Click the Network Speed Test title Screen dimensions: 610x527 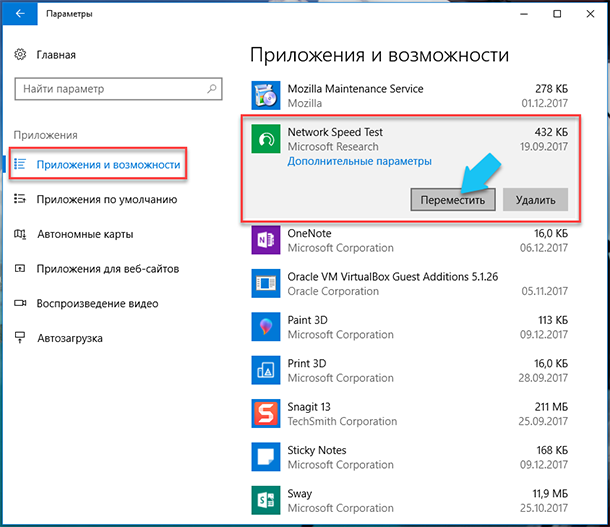pyautogui.click(x=335, y=132)
